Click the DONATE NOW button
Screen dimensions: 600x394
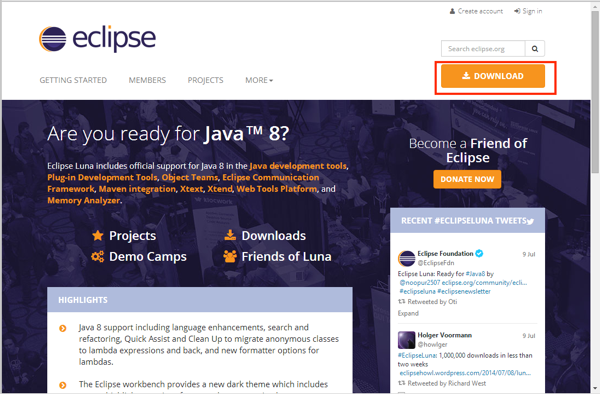(467, 179)
